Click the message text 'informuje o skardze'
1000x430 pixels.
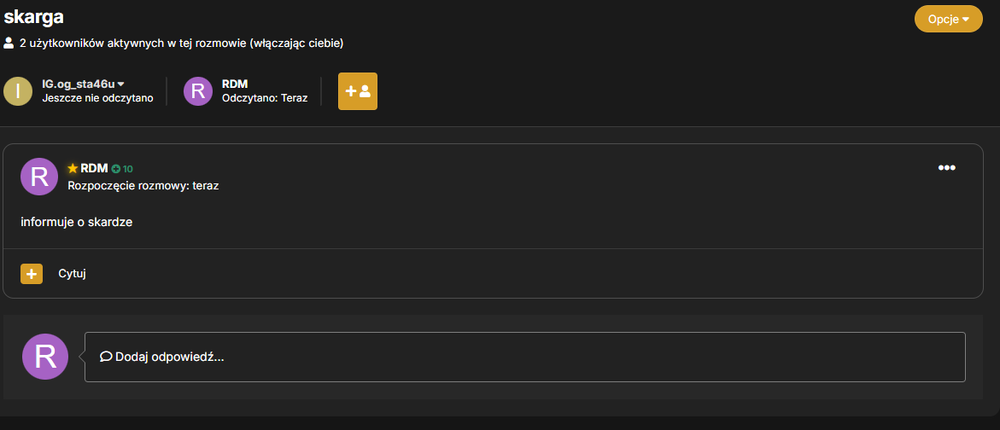[77, 223]
